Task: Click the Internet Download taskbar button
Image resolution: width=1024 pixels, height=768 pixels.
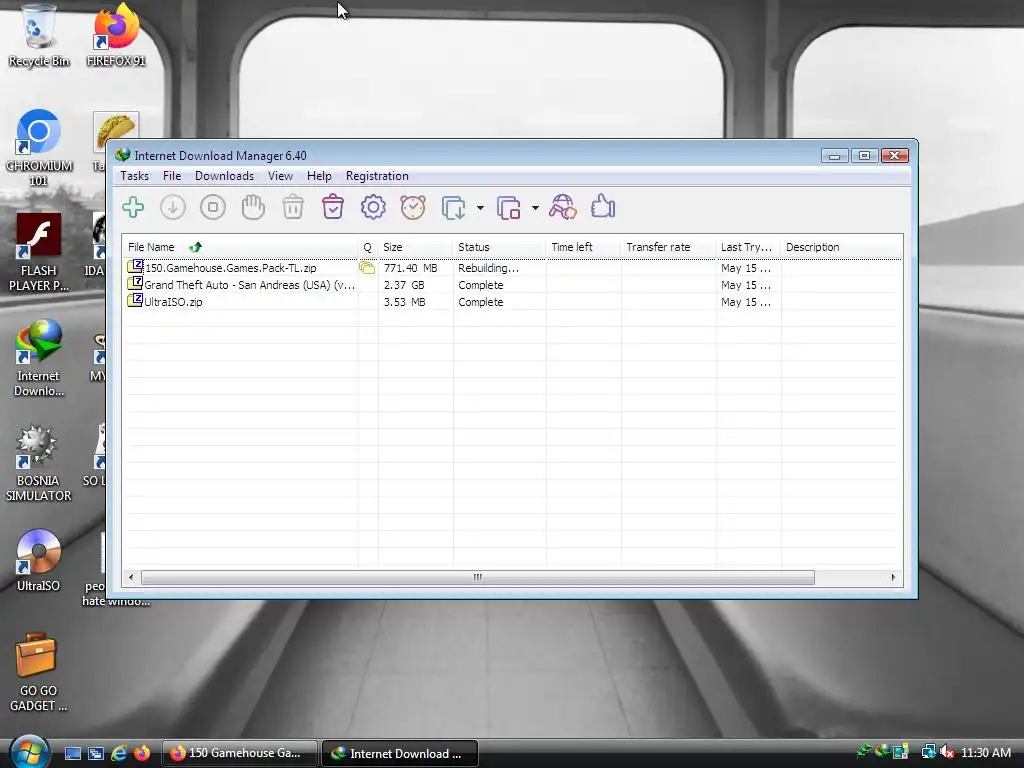Action: coord(400,753)
